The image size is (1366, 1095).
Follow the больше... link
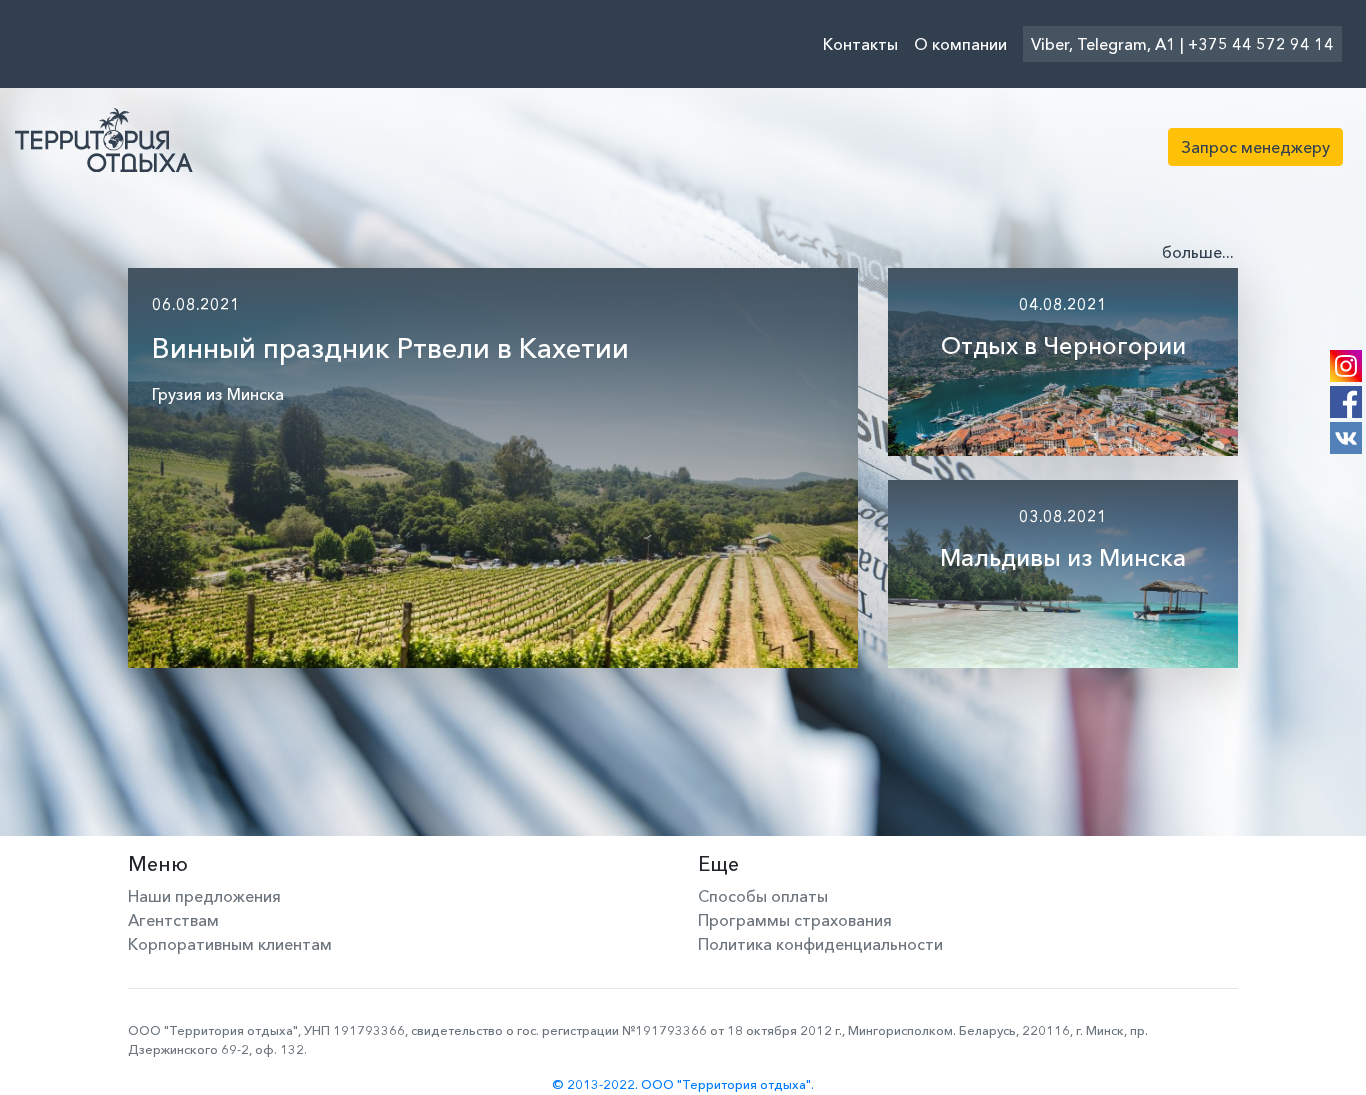pyautogui.click(x=1197, y=252)
